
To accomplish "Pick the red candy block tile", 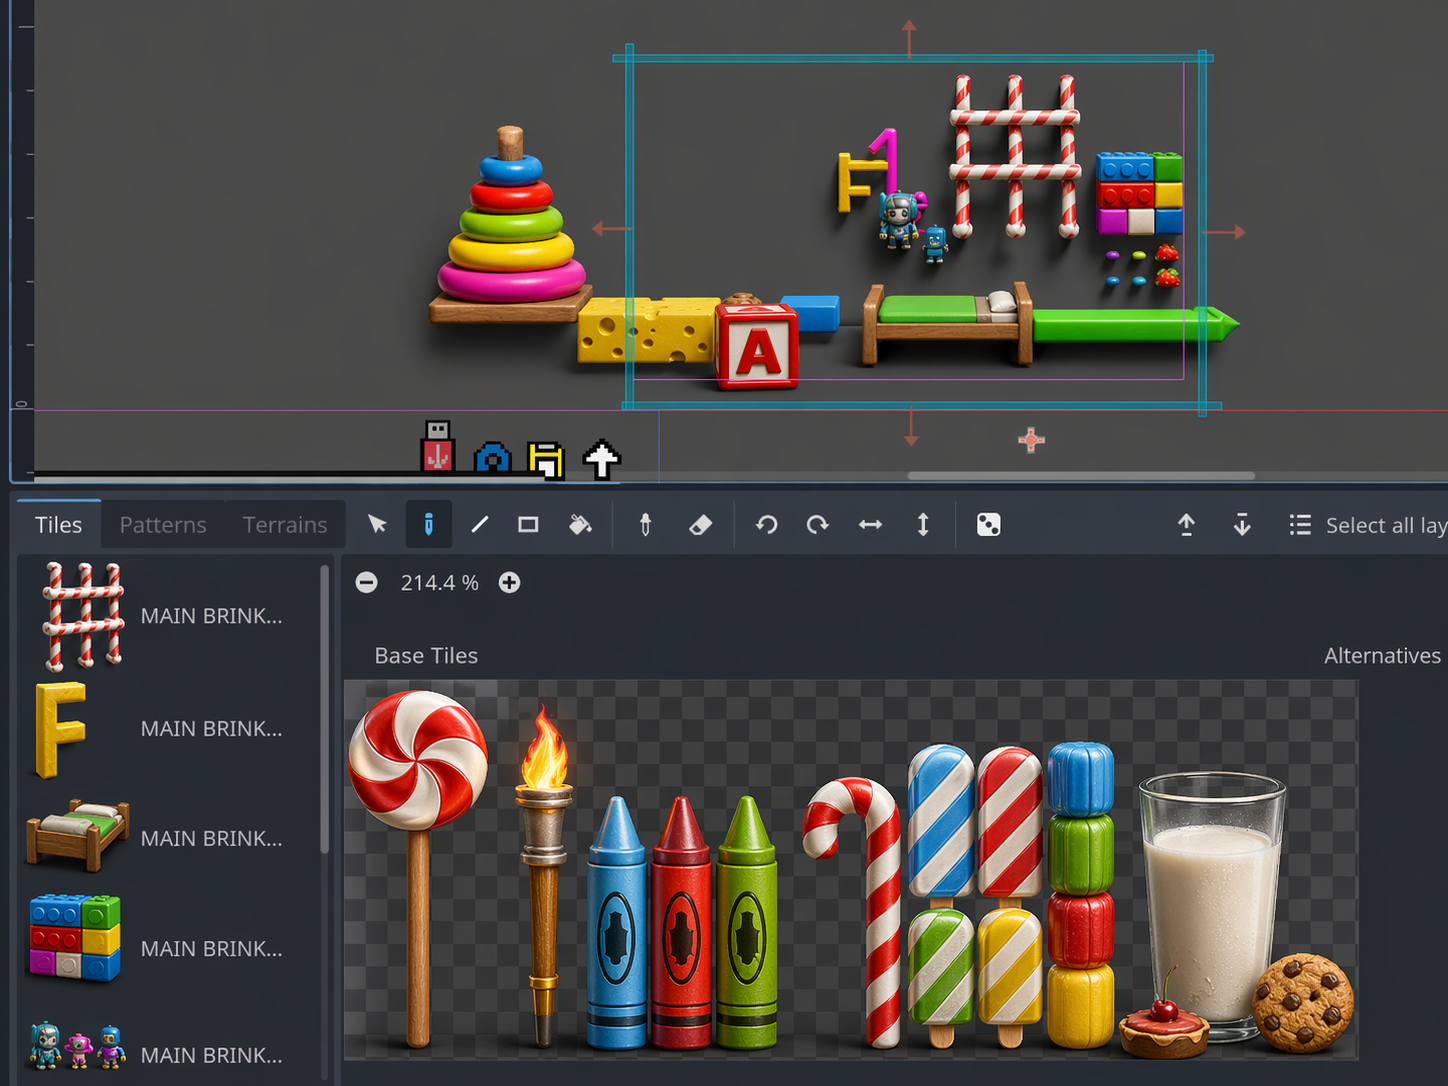I will 1081,931.
